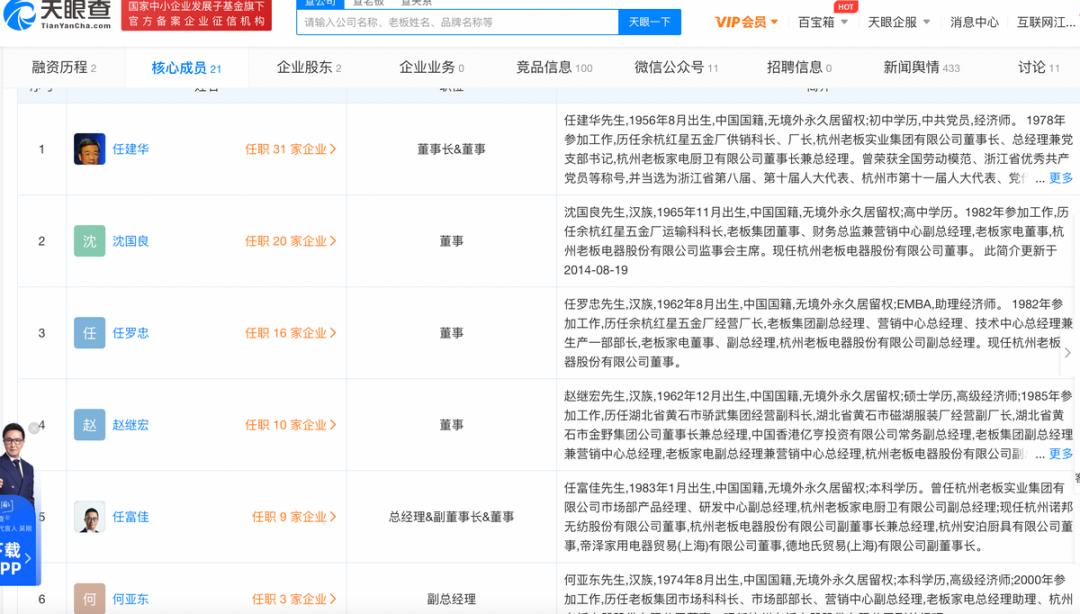Click the 董事长&董事 position cell

451,149
